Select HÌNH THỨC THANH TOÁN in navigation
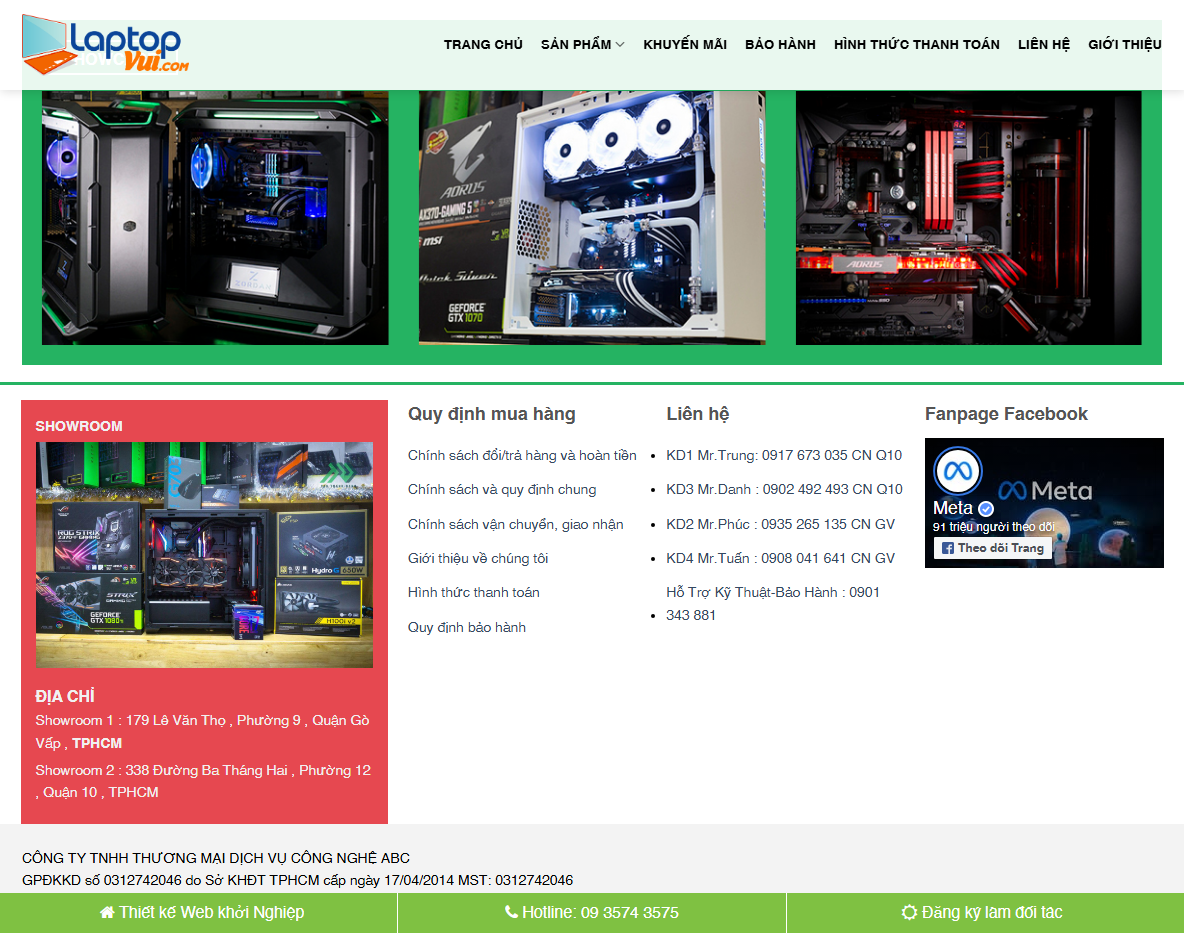The height and width of the screenshot is (933, 1184). coord(916,45)
